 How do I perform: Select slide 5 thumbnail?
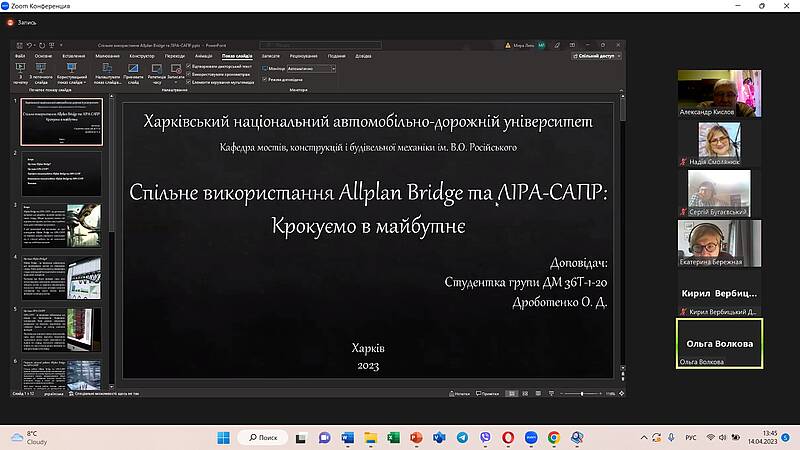[x=61, y=330]
